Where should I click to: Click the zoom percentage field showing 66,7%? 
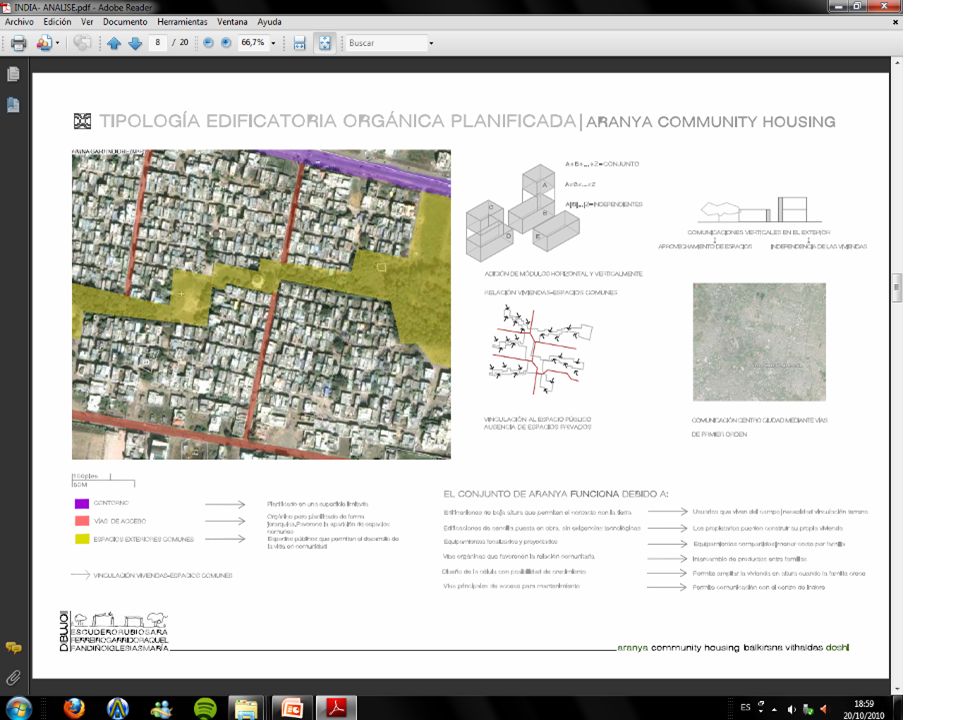(253, 42)
